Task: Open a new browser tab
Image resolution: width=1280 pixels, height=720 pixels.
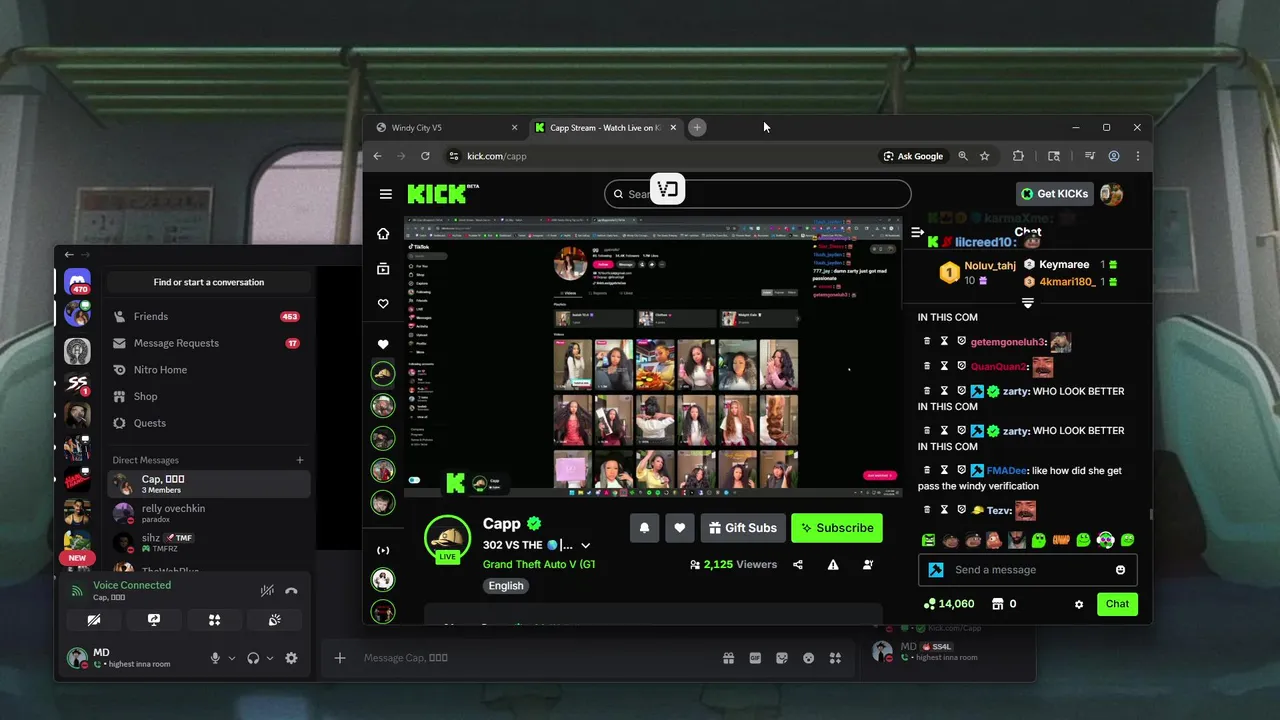Action: [x=697, y=127]
